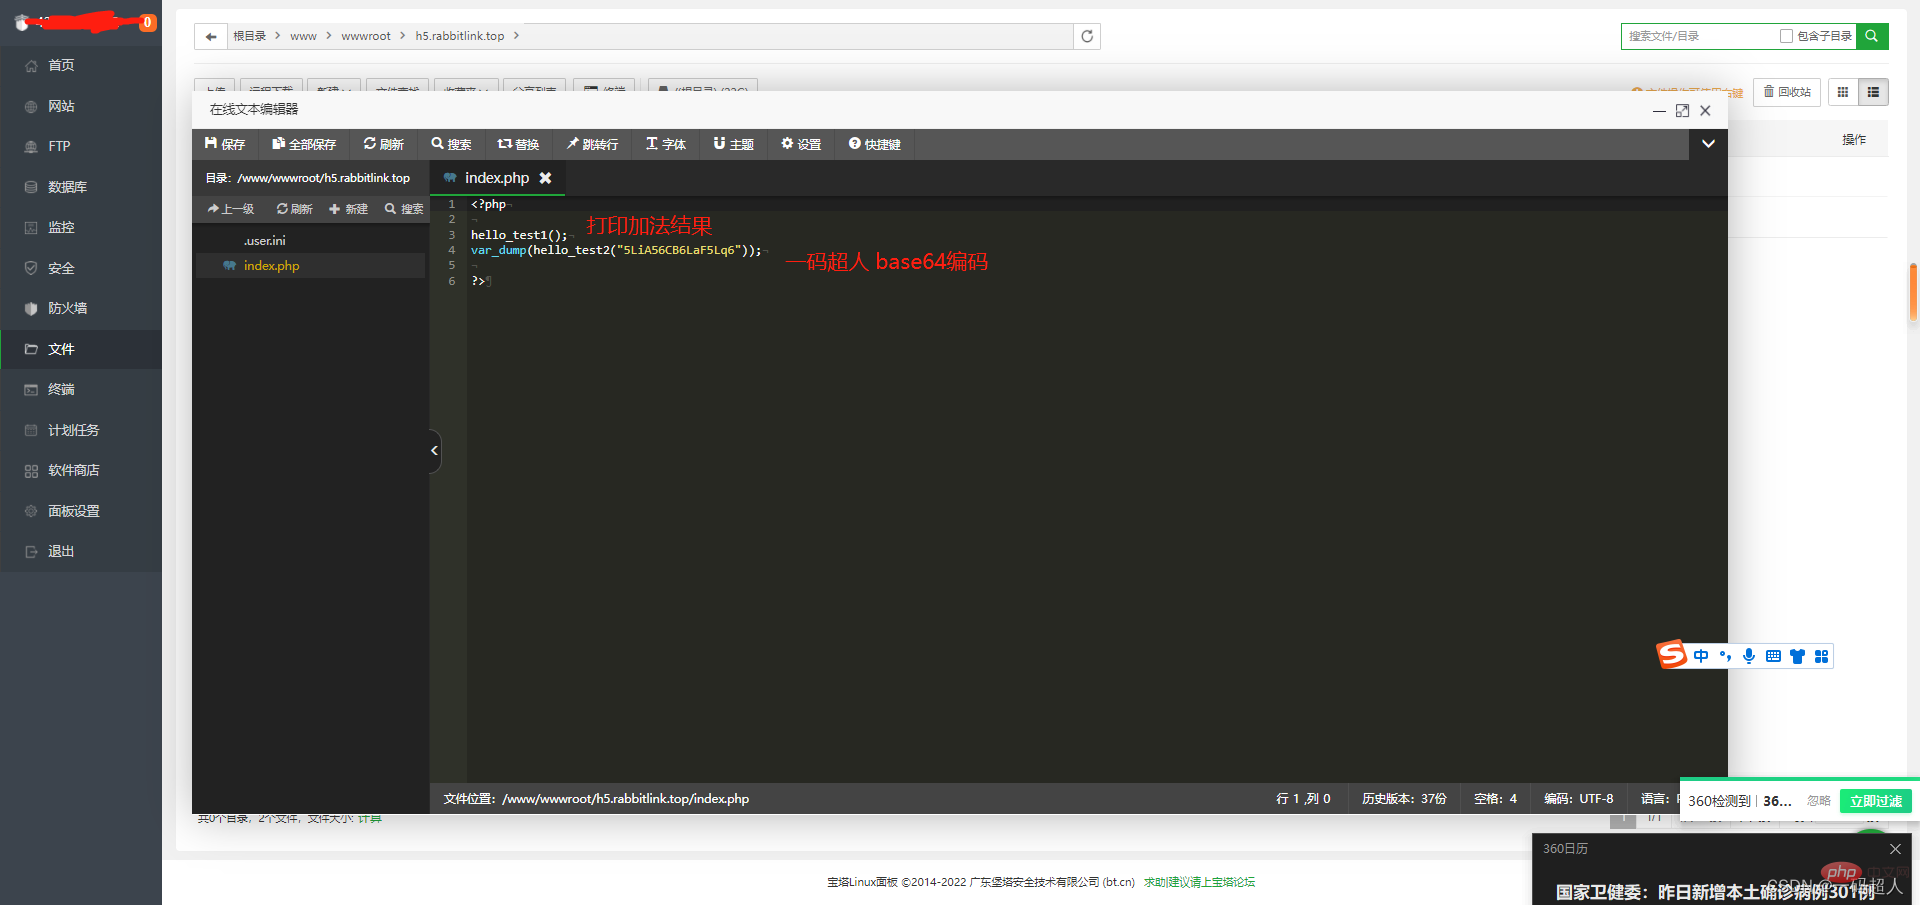Open the Sogou soft keyboard icon
1920x905 pixels.
[1773, 656]
